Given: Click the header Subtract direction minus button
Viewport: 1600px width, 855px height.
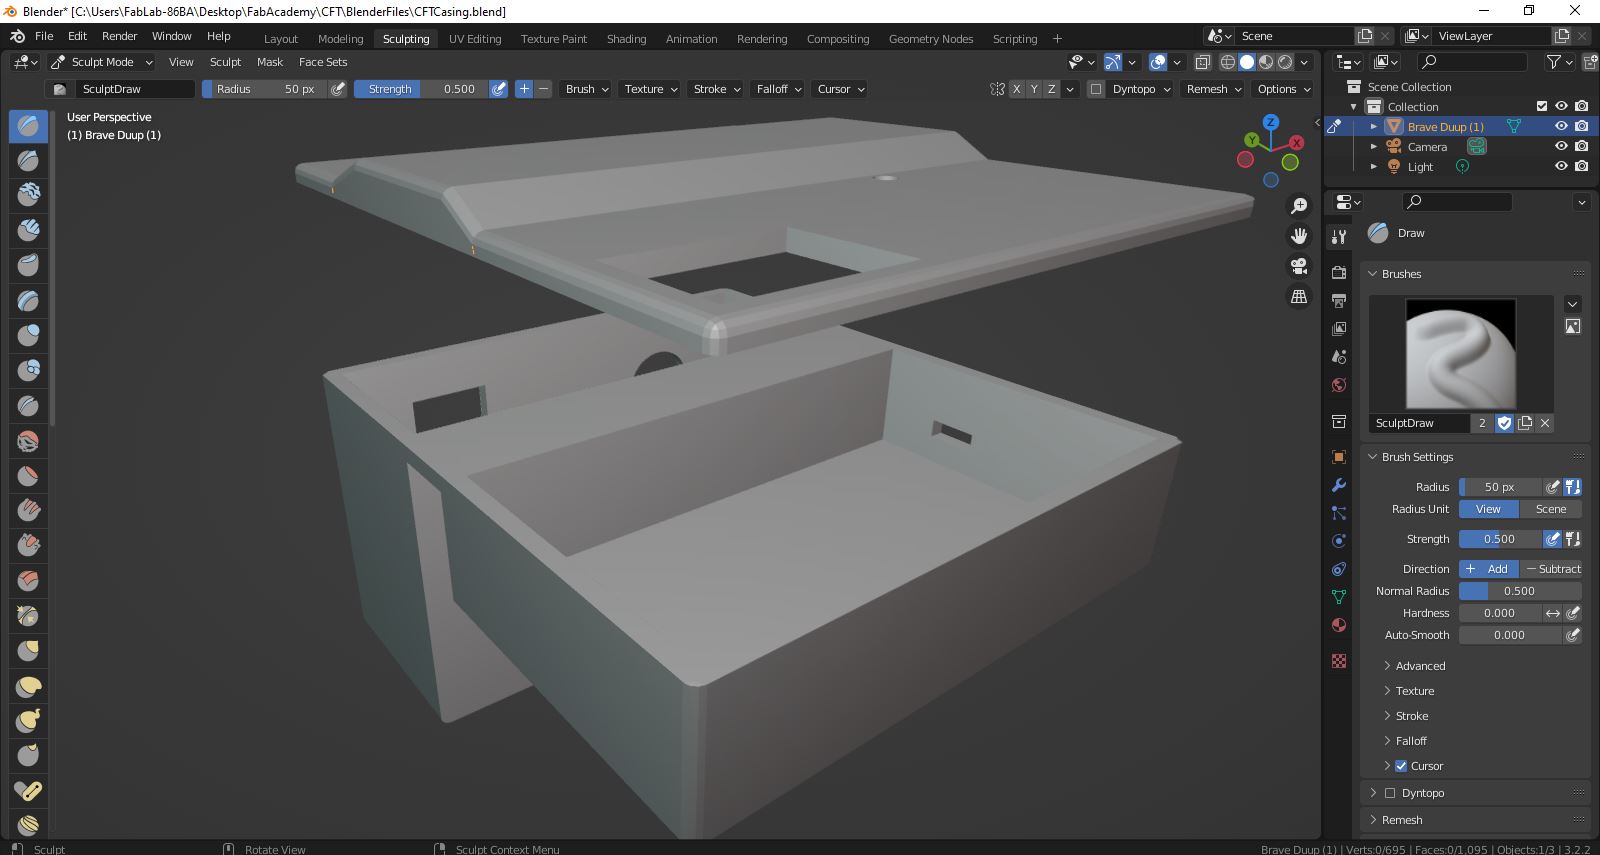Looking at the screenshot, I should 544,89.
